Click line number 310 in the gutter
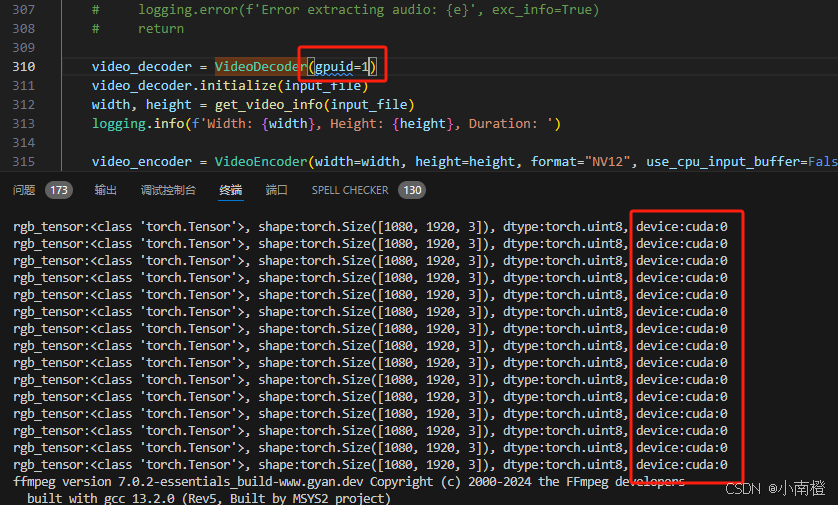The width and height of the screenshot is (838, 505). pos(24,67)
